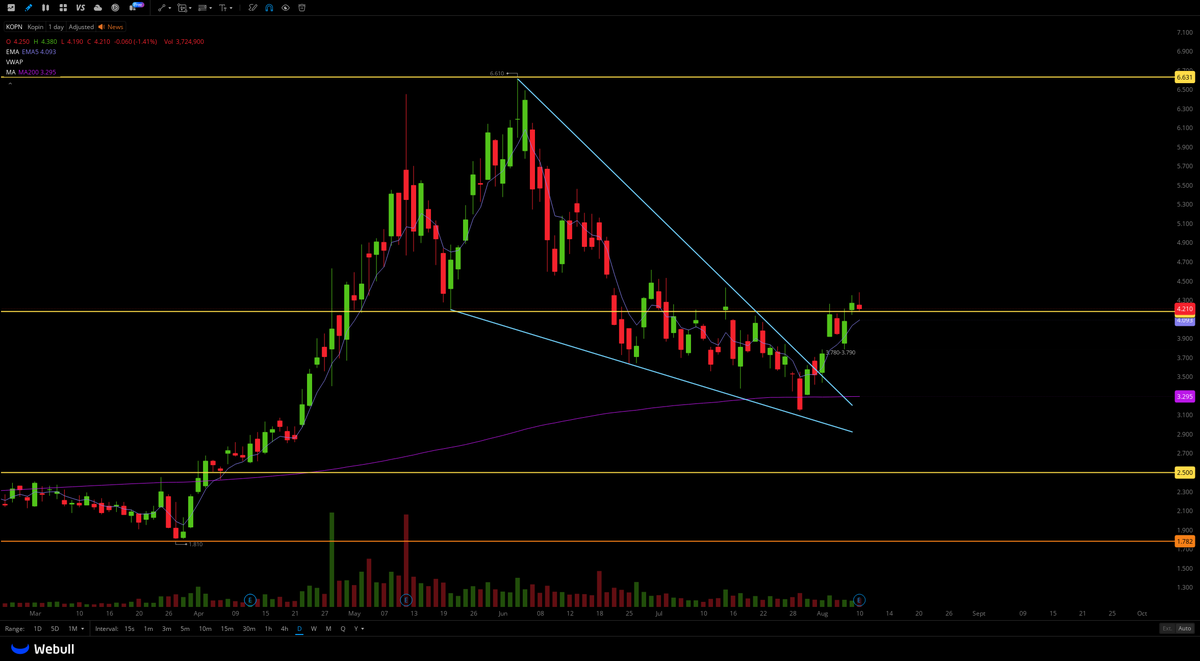Select the W weekly interval
1200x661 pixels.
tap(314, 629)
